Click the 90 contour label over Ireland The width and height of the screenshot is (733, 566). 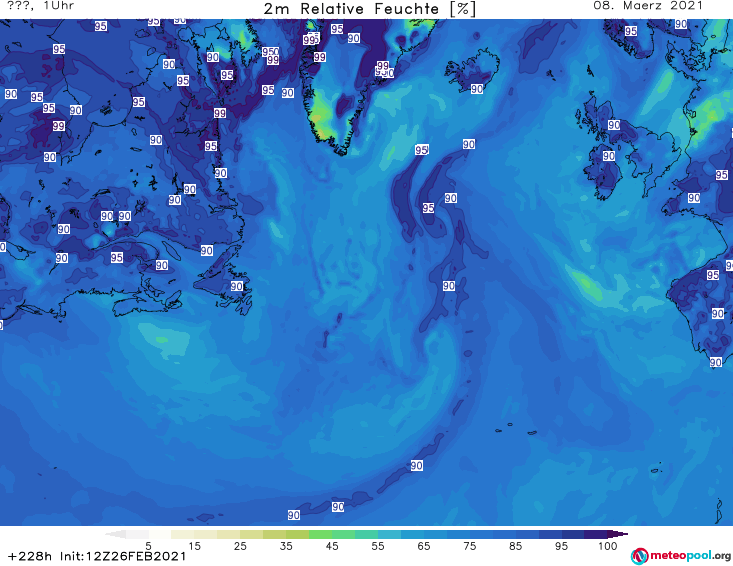[x=609, y=156]
